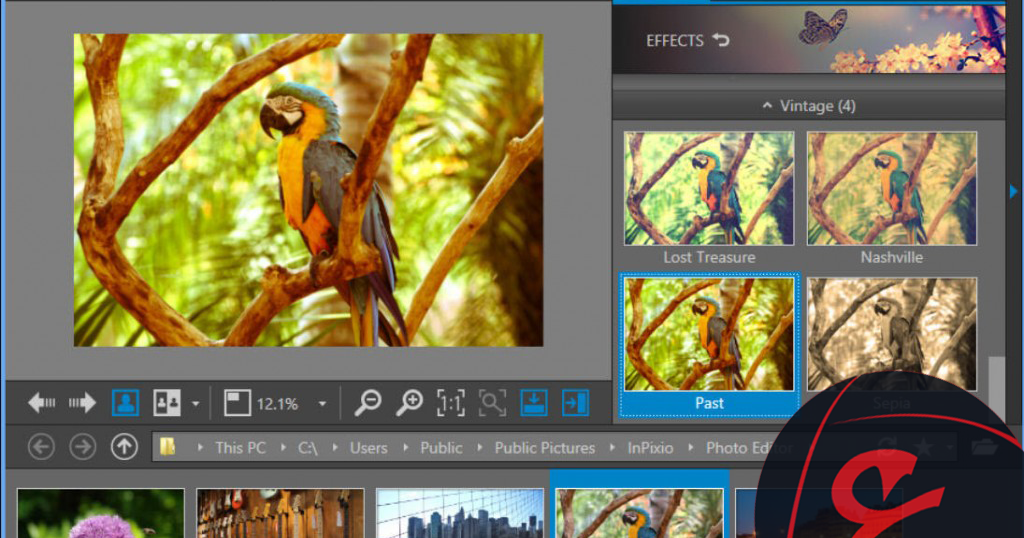Screen dimensions: 1024x538
Task: Select the city skyline filmstrip photo
Action: (x=460, y=513)
